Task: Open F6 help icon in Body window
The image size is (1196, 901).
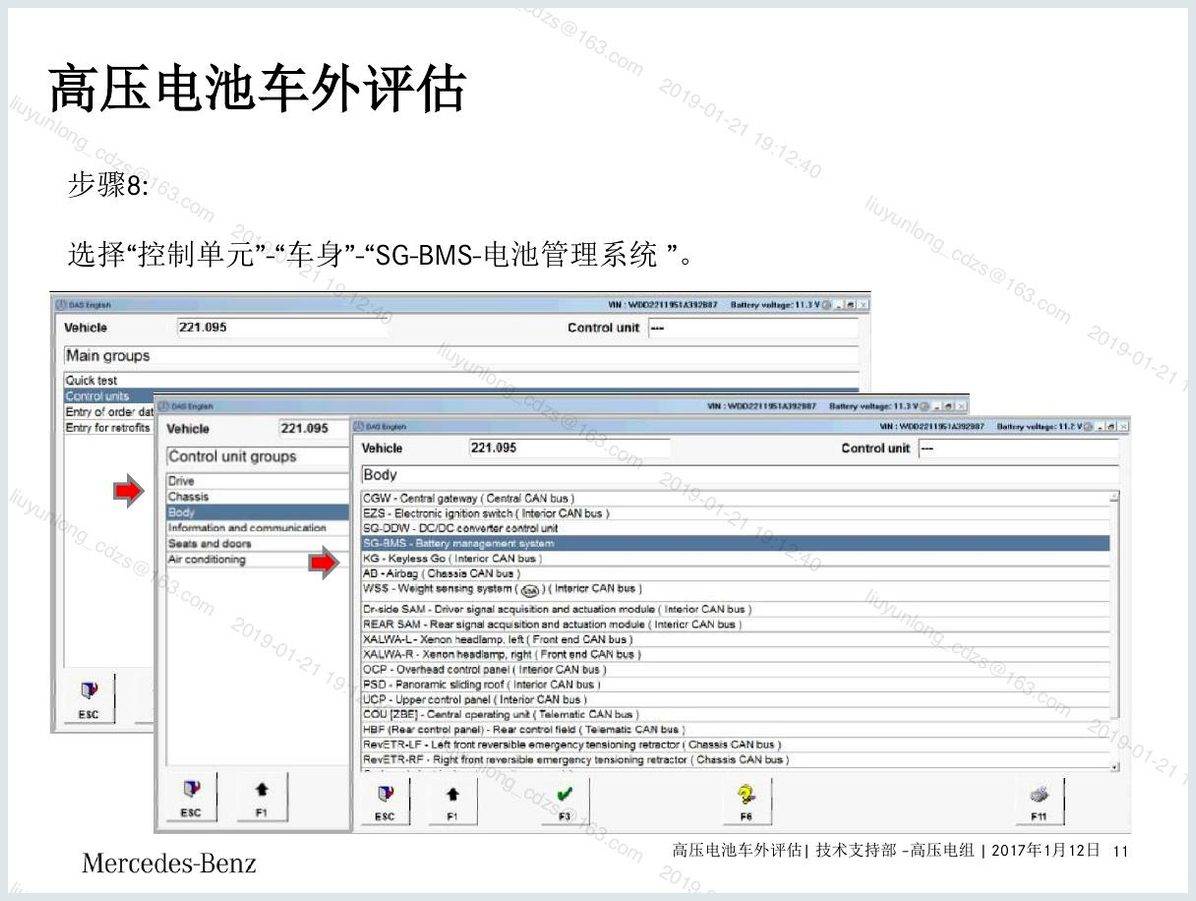Action: click(746, 801)
